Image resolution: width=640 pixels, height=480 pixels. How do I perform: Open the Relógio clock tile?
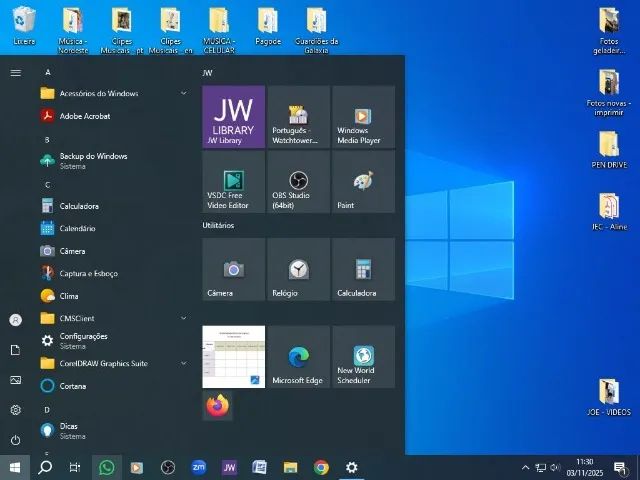(299, 269)
